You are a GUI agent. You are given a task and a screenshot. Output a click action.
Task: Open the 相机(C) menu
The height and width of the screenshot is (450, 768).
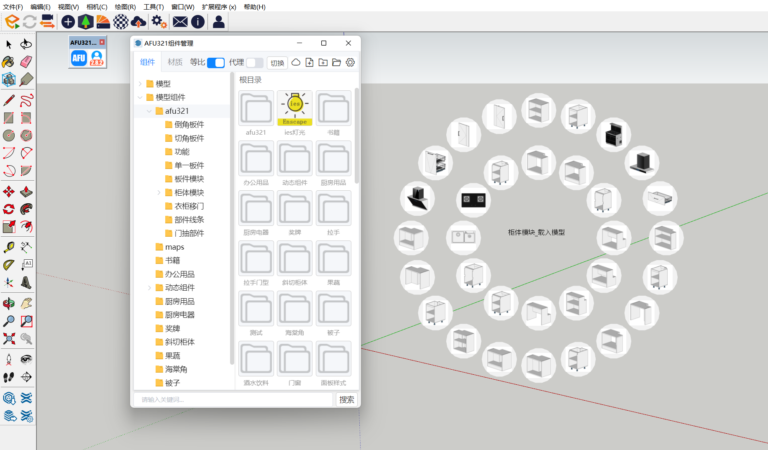(96, 6)
